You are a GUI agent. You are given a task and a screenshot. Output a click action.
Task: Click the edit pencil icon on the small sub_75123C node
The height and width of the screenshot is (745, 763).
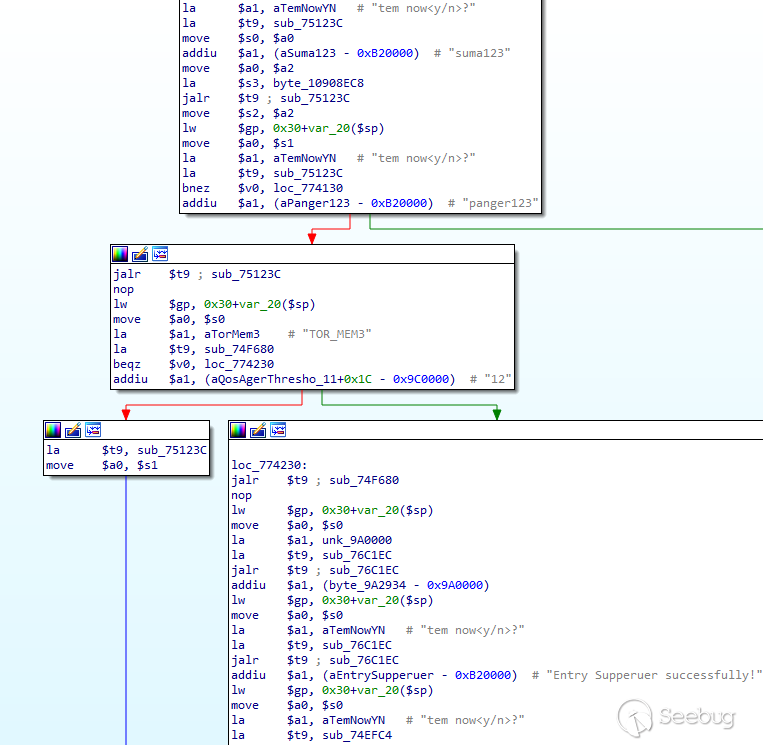pyautogui.click(x=73, y=430)
